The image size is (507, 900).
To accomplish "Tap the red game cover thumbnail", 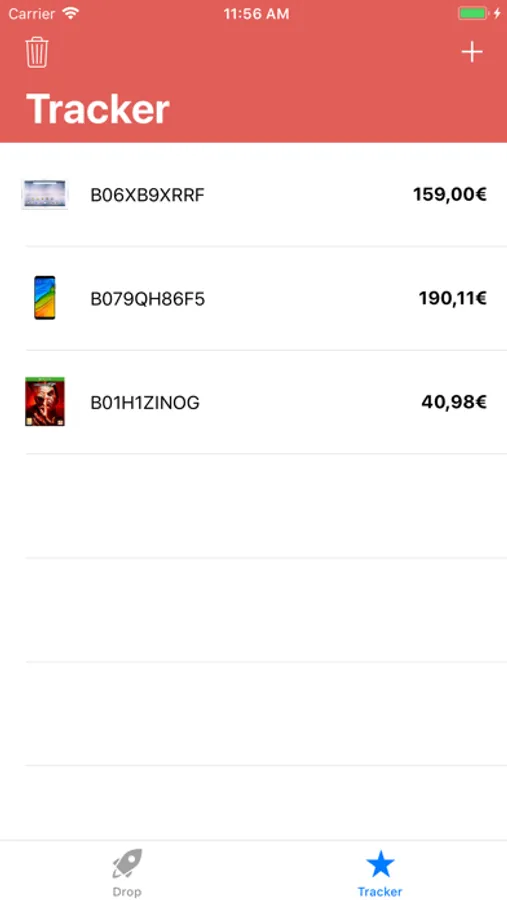I will (45, 401).
